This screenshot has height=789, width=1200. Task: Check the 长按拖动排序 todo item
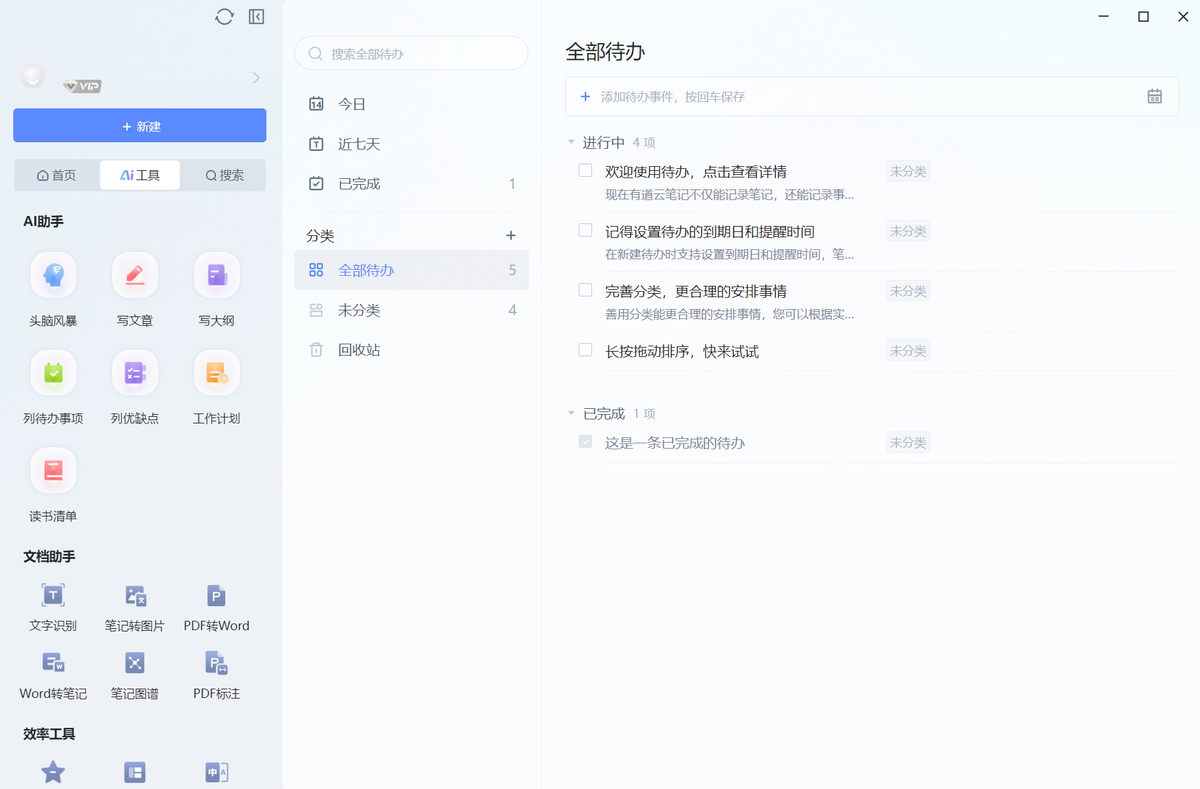click(x=585, y=351)
